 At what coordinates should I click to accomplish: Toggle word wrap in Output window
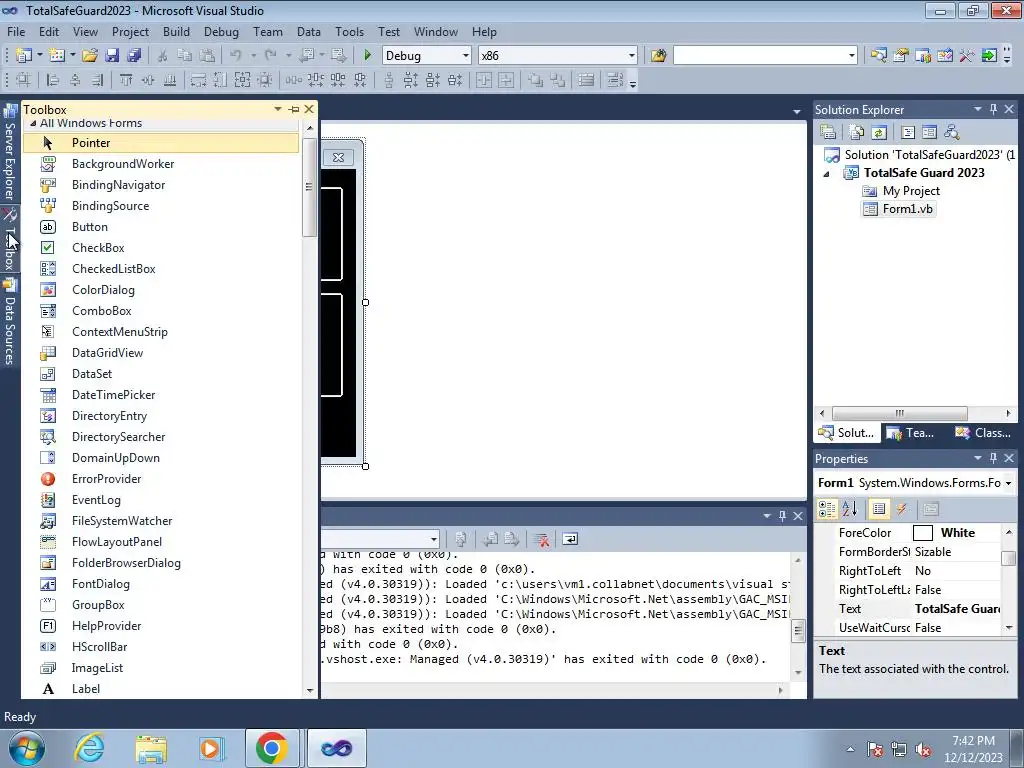pos(570,539)
